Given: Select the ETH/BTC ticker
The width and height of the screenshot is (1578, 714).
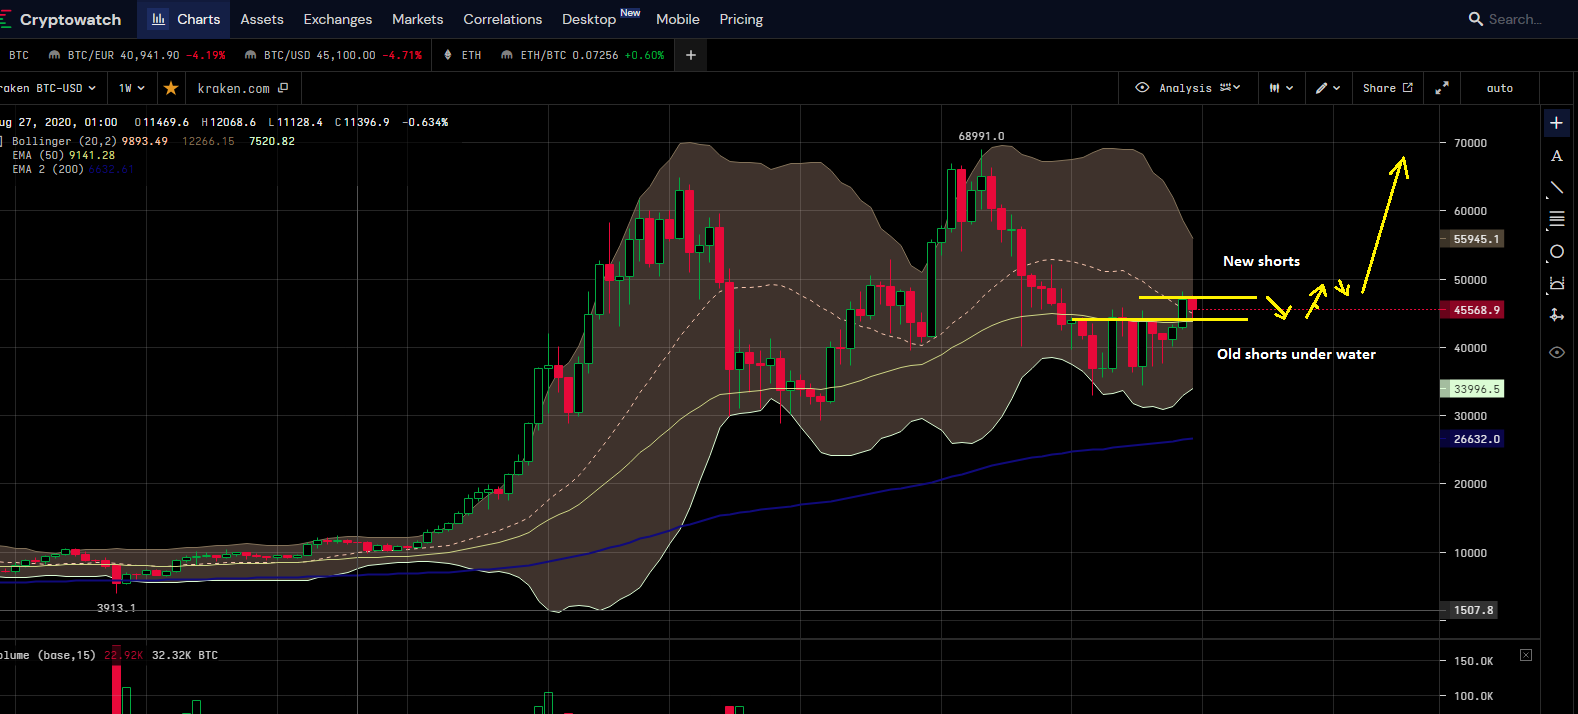Looking at the screenshot, I should pos(582,55).
